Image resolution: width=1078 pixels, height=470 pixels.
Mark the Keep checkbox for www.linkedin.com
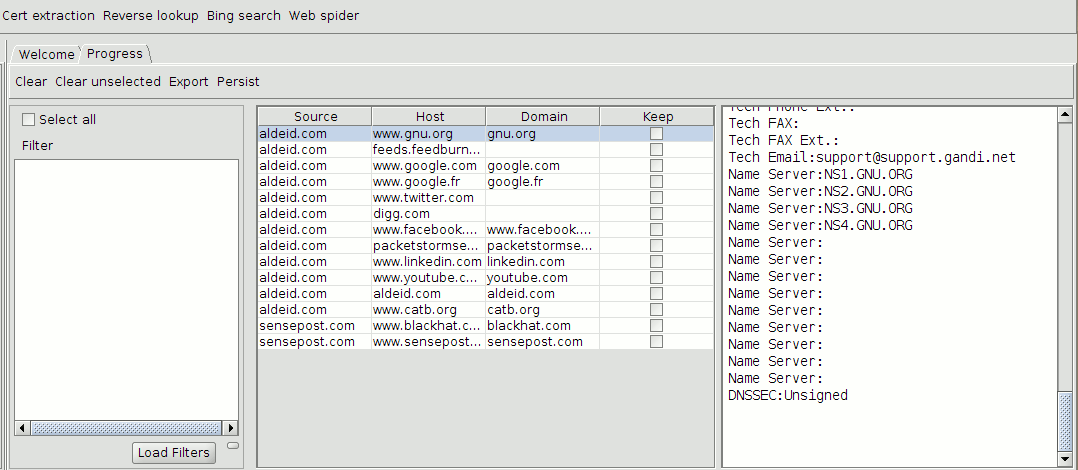point(656,262)
